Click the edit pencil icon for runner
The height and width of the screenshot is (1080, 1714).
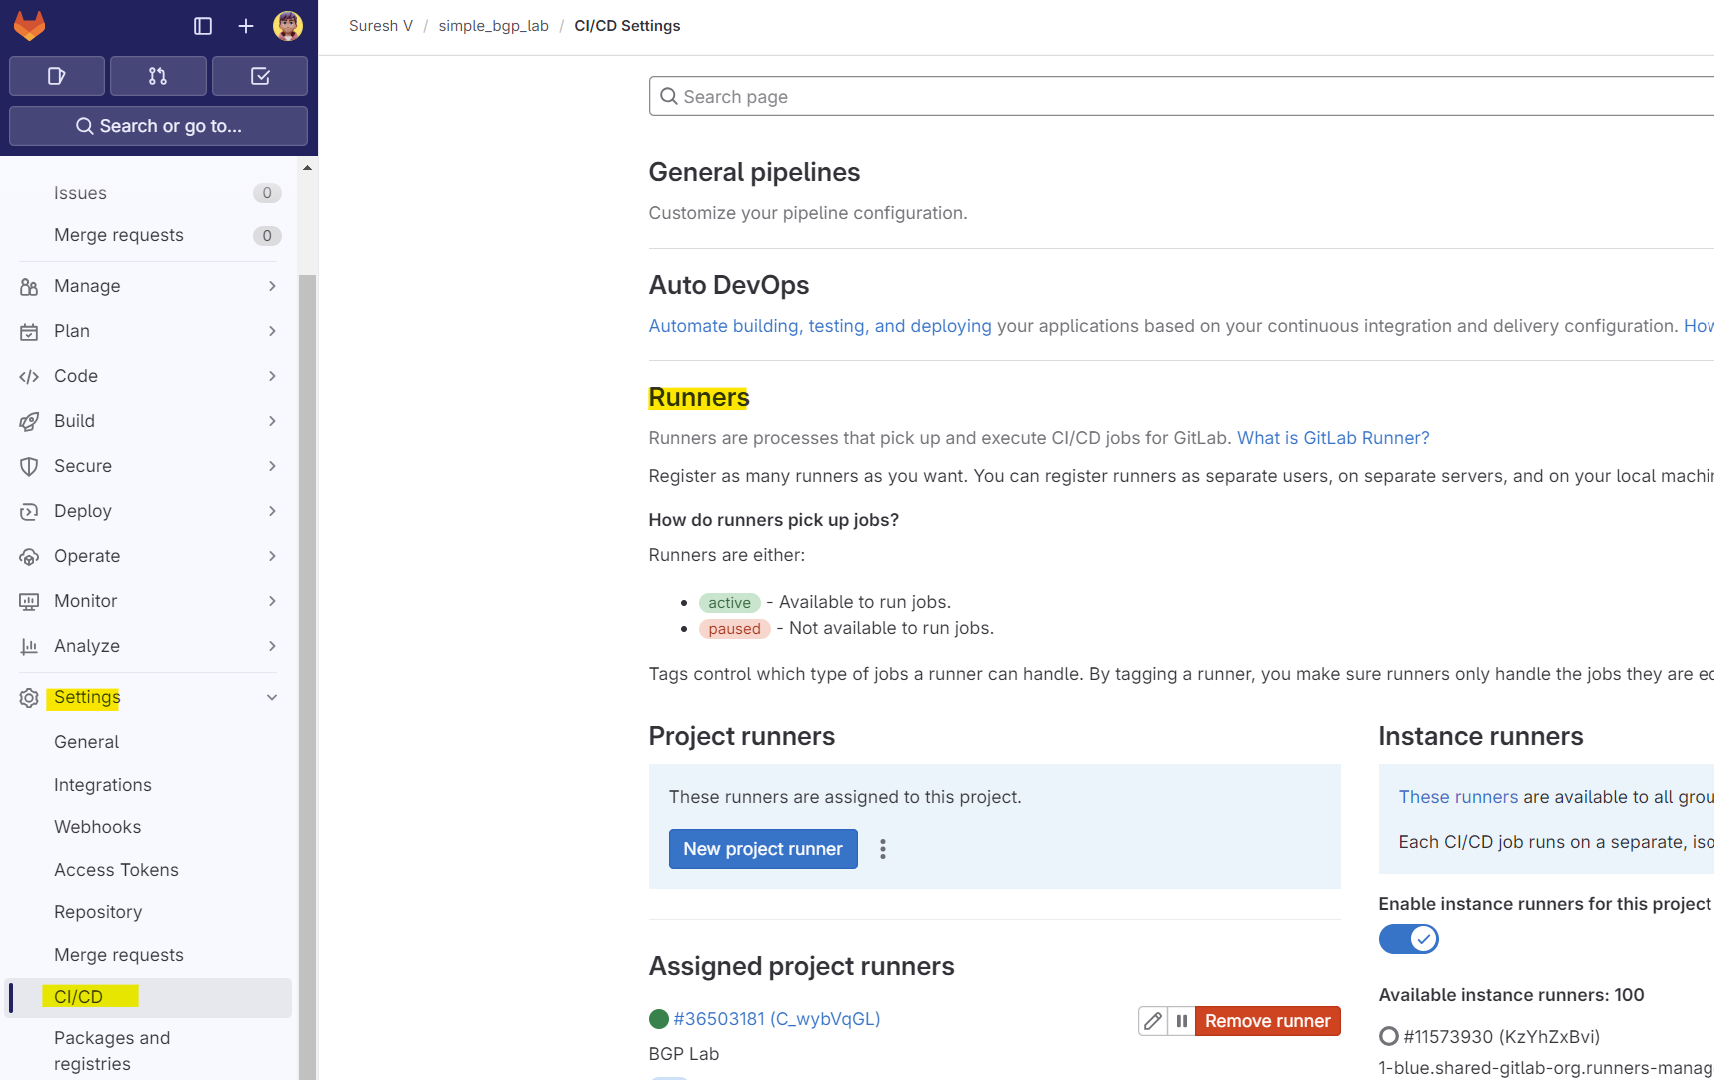tap(1153, 1021)
